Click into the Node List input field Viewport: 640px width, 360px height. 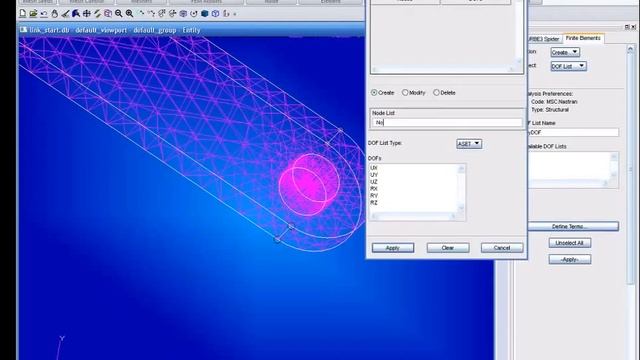pyautogui.click(x=447, y=122)
